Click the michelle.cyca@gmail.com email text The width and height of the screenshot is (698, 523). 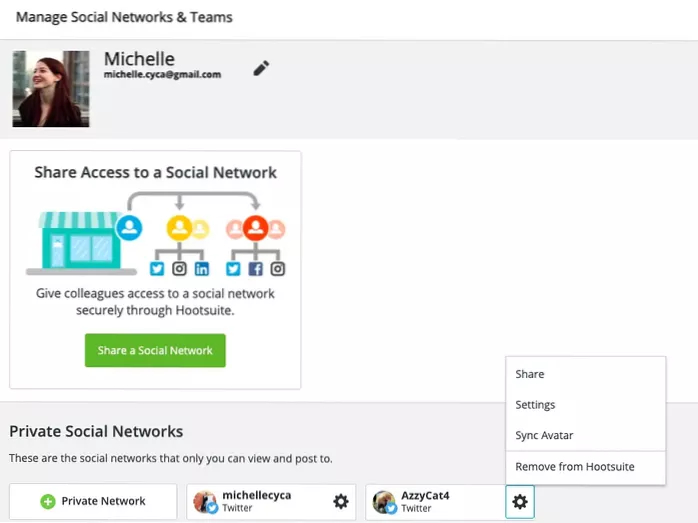(162, 75)
